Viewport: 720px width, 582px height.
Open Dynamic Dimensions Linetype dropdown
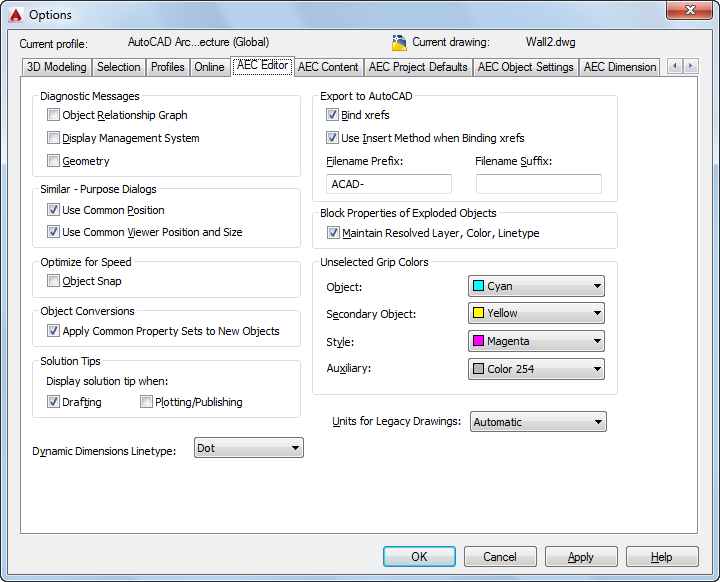click(248, 448)
